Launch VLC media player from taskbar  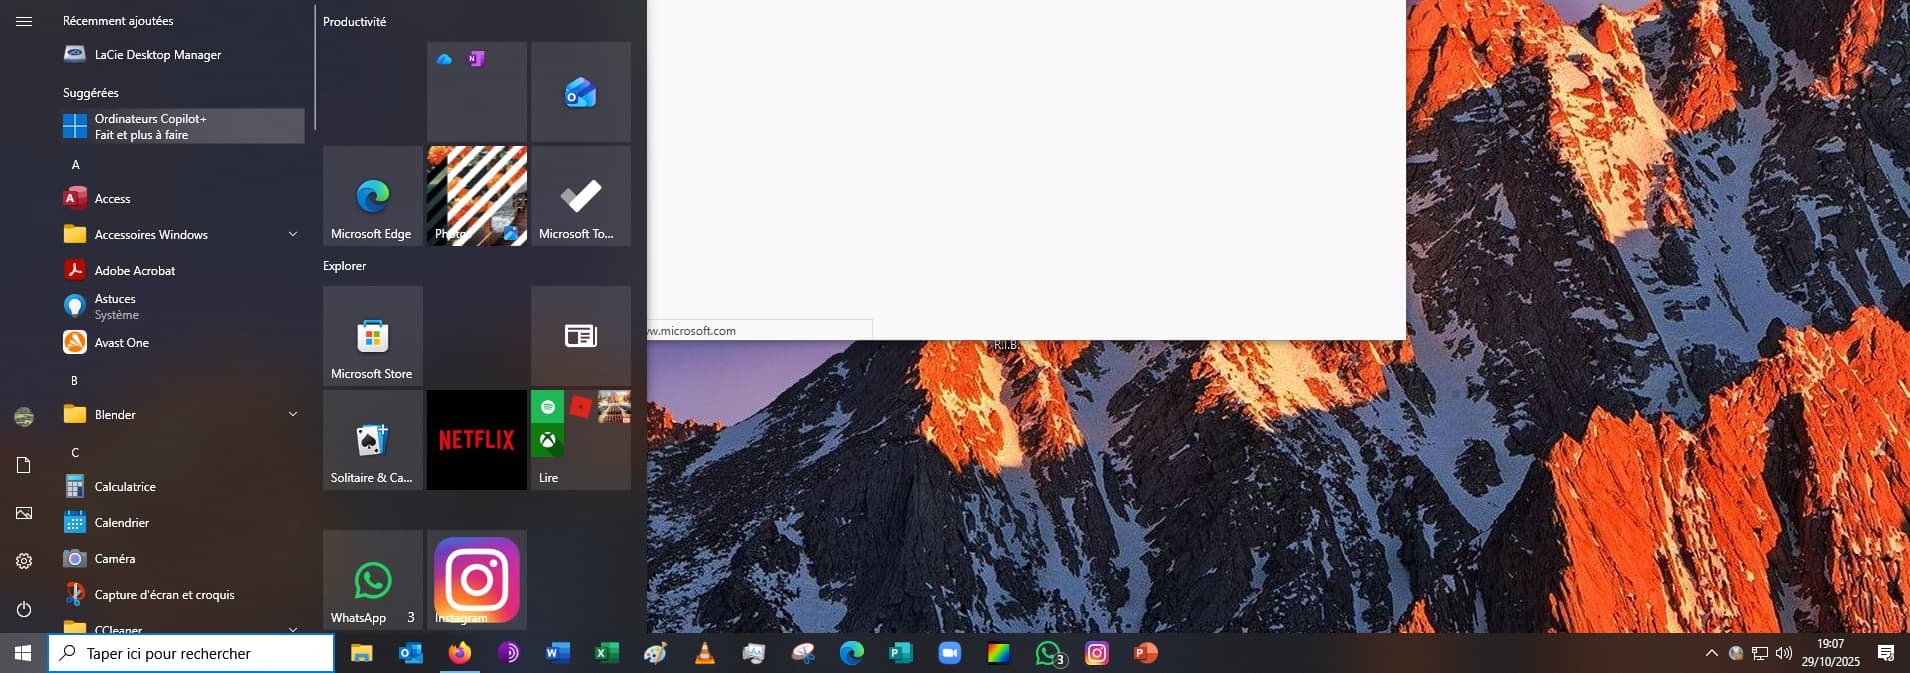704,653
